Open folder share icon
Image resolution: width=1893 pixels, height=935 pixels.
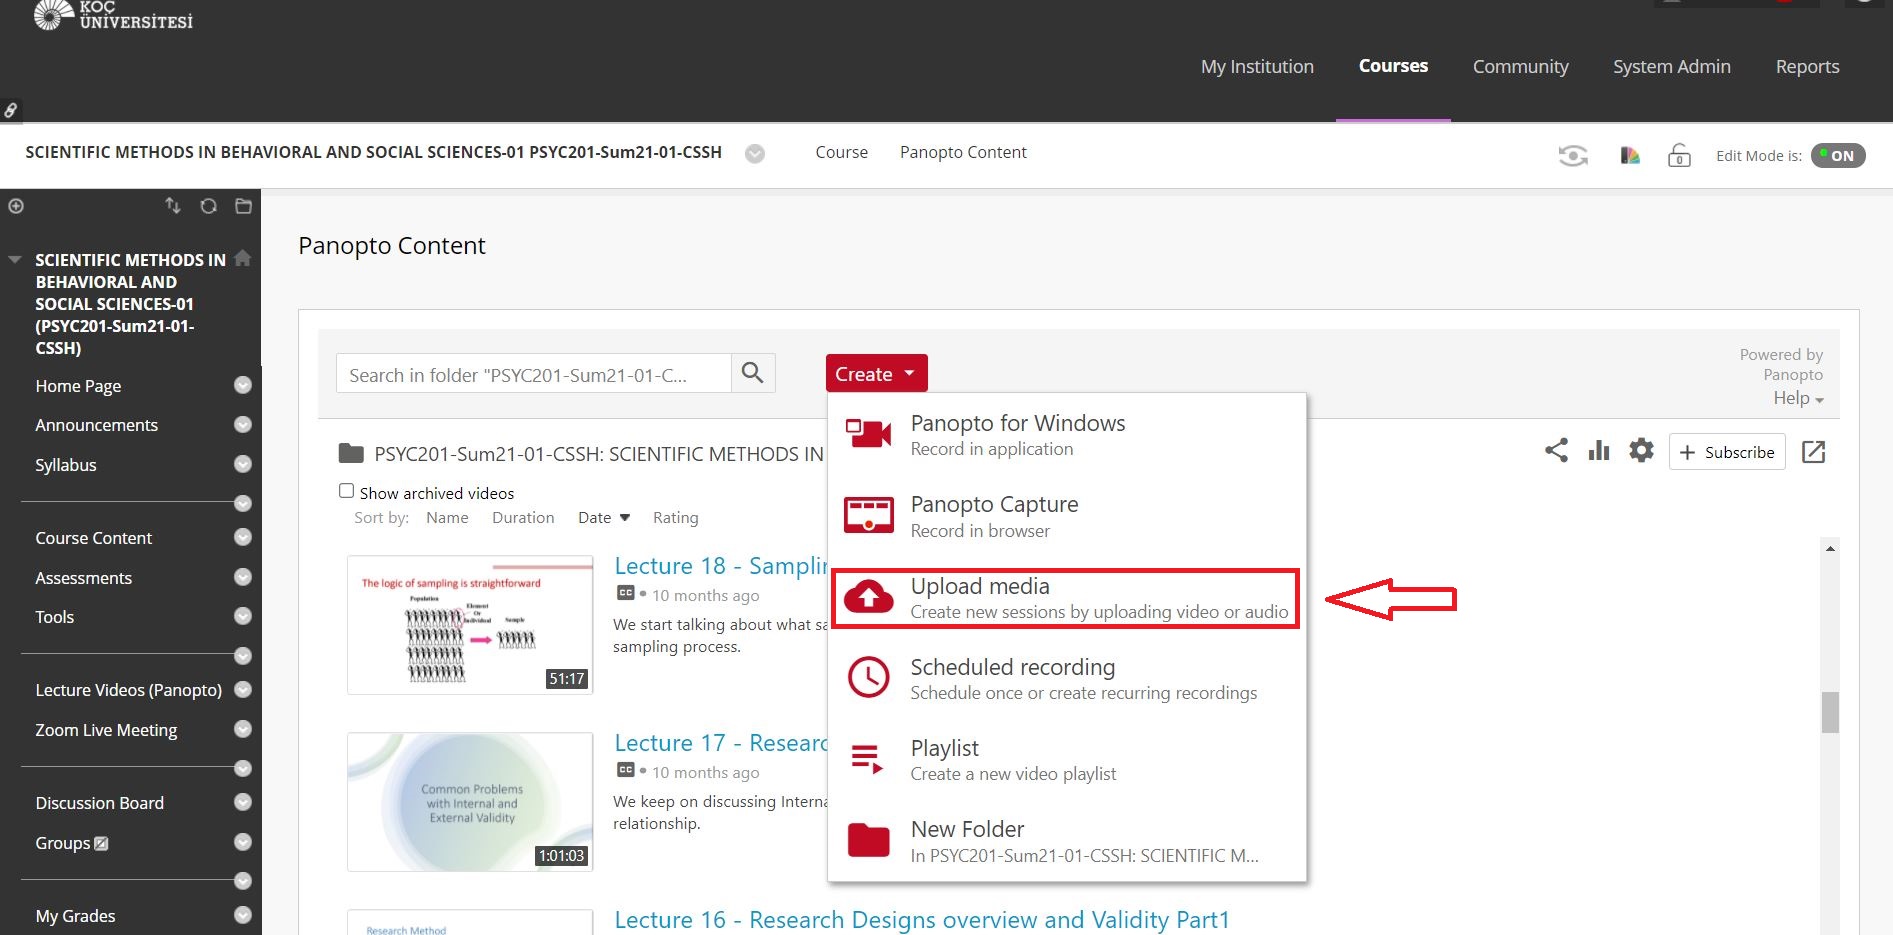pyautogui.click(x=1556, y=451)
